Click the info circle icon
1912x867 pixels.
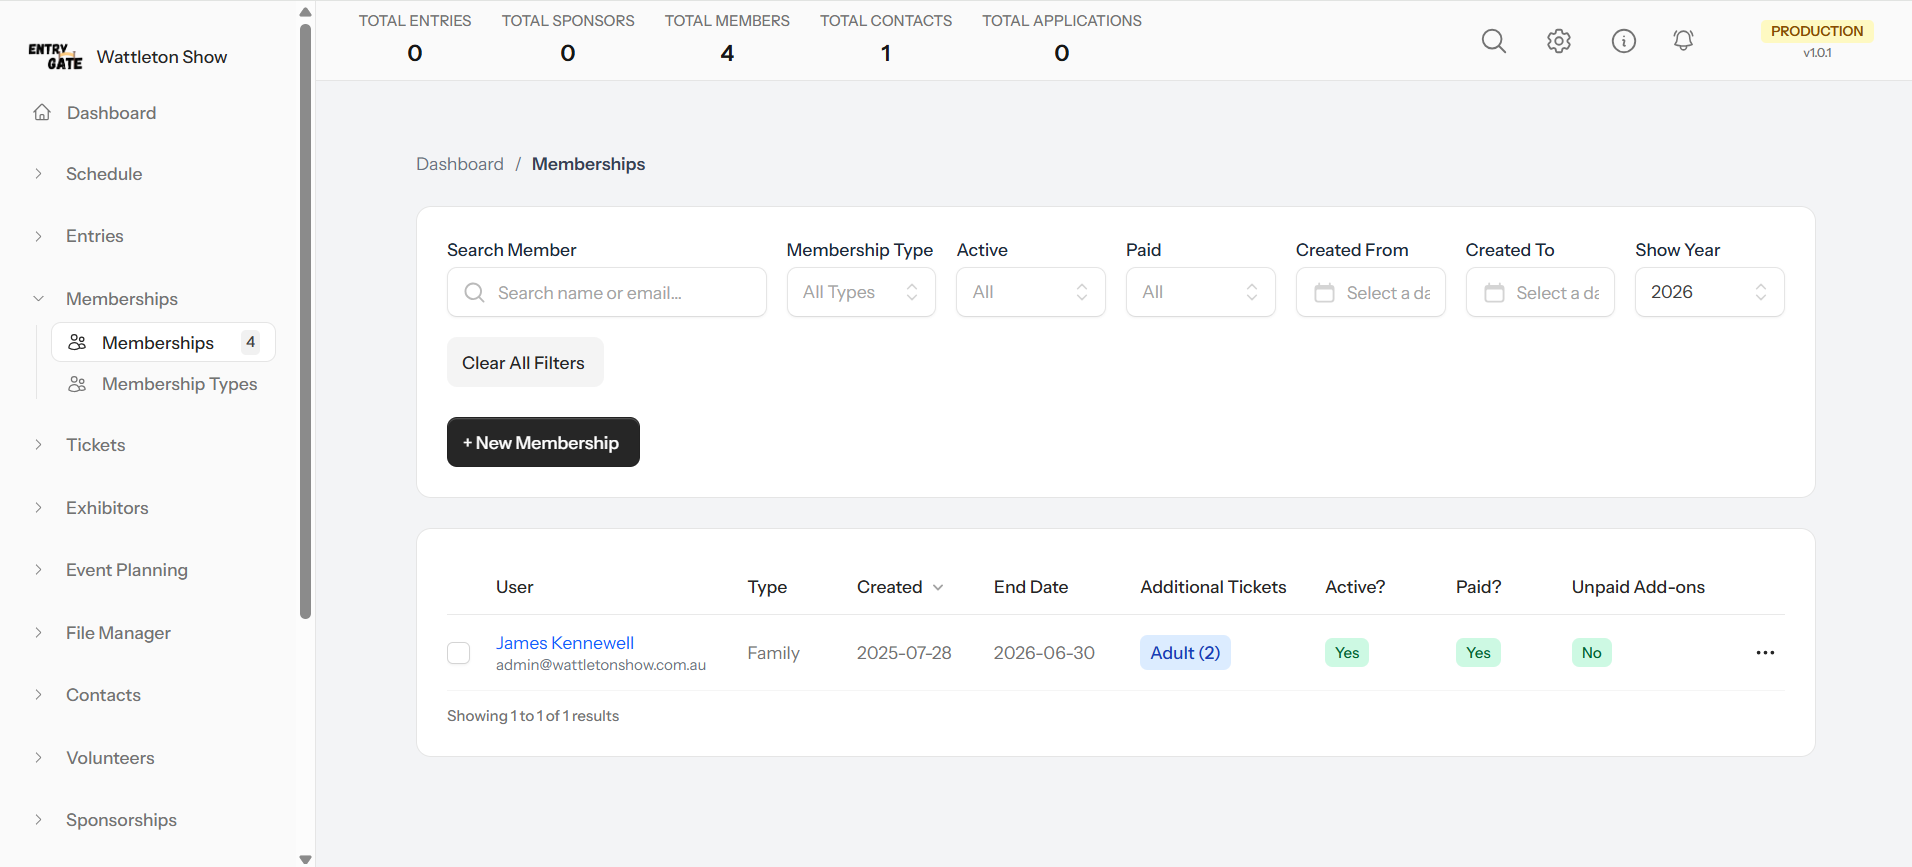point(1623,41)
